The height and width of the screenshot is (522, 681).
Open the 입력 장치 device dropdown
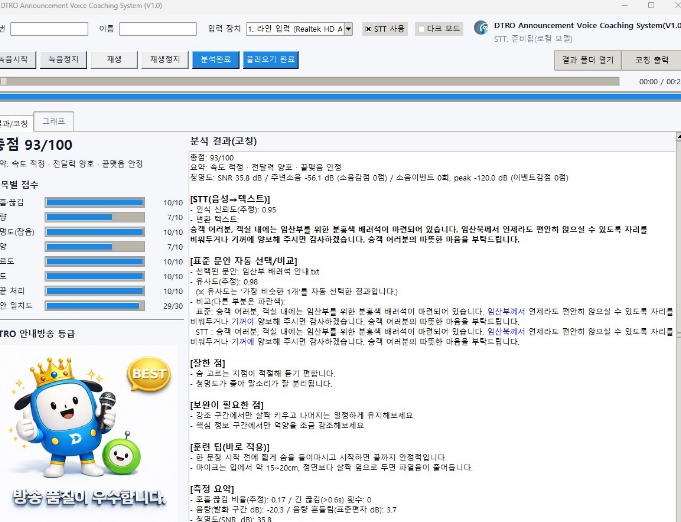click(x=299, y=28)
